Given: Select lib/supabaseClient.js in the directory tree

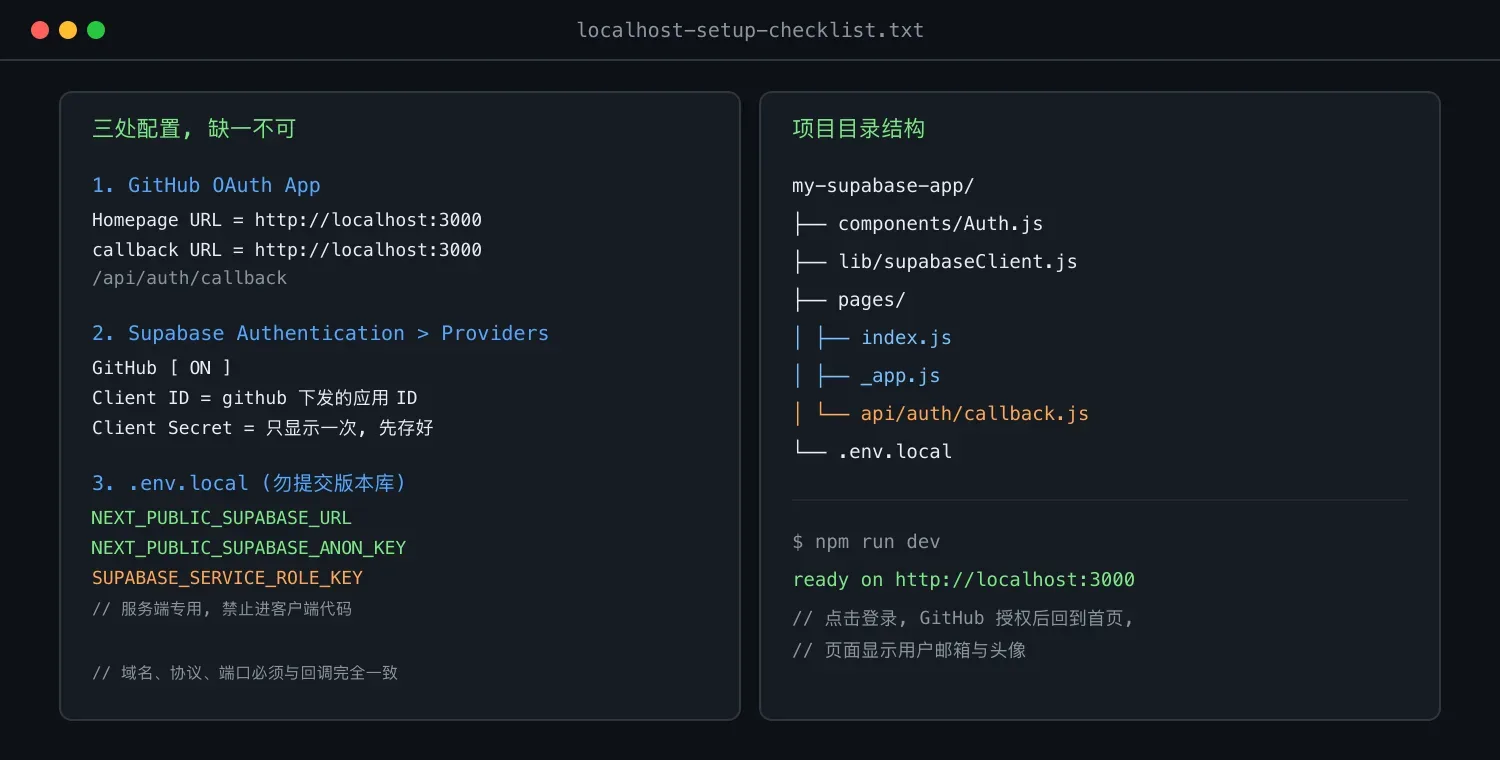Looking at the screenshot, I should pyautogui.click(x=958, y=262).
